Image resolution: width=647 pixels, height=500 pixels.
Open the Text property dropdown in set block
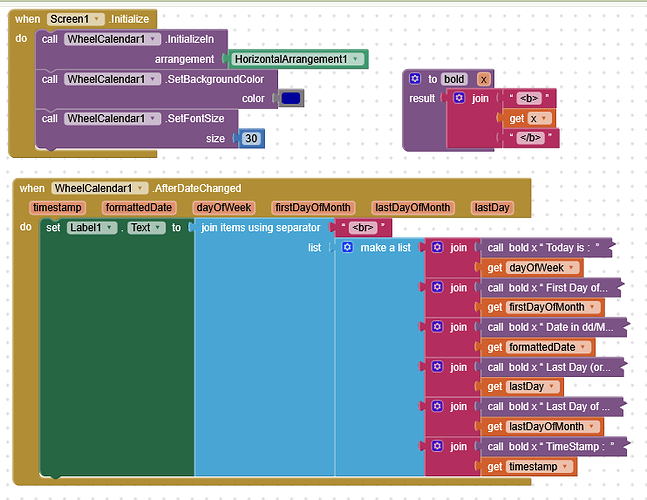pos(157,228)
